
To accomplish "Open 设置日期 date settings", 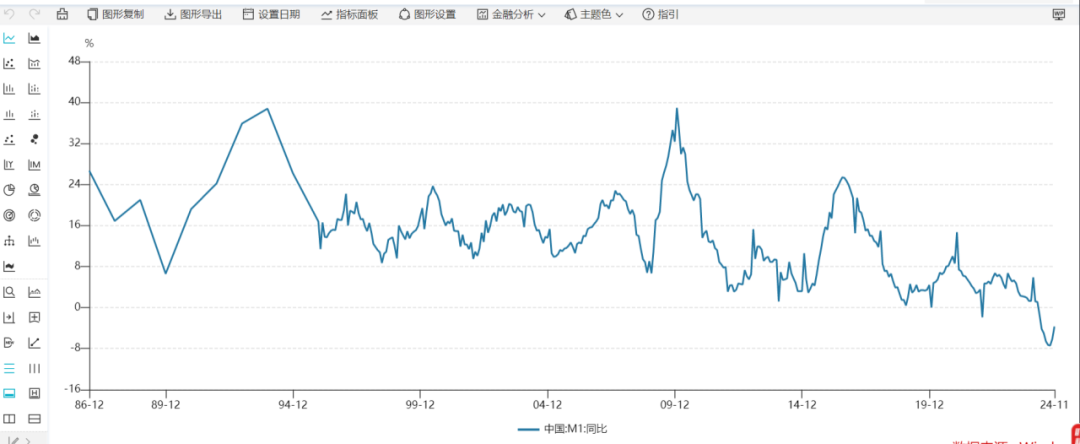I will point(271,14).
